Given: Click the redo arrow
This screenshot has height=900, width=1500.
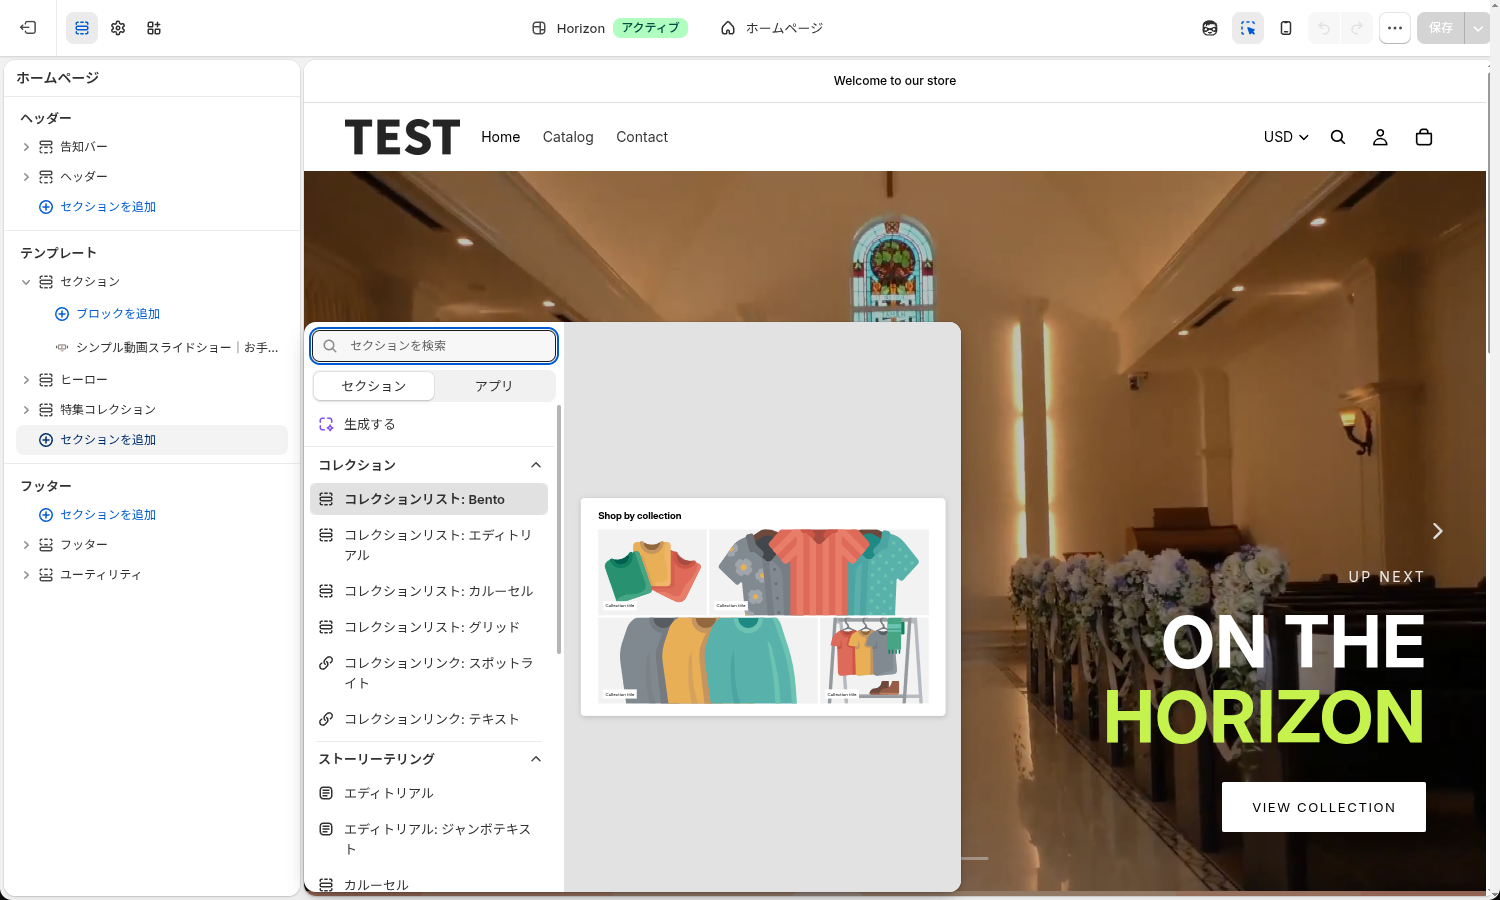Looking at the screenshot, I should 1357,28.
